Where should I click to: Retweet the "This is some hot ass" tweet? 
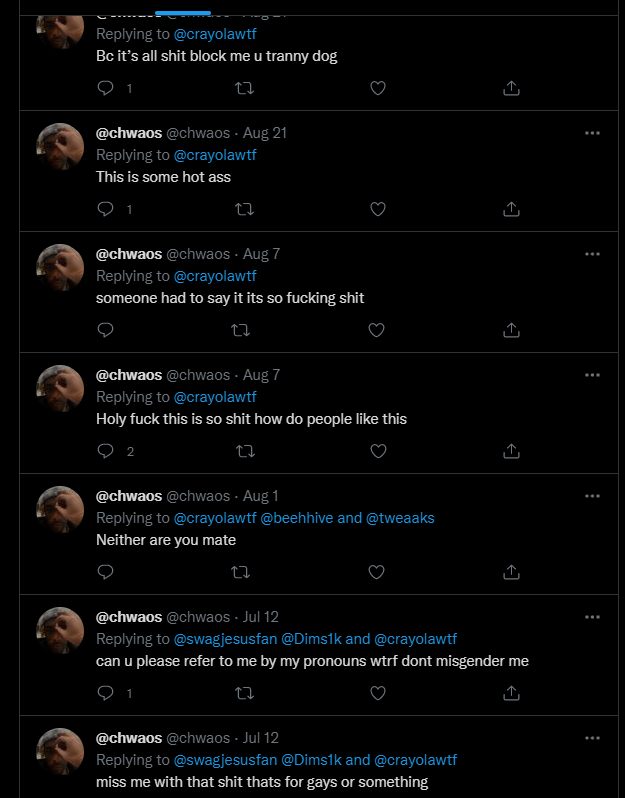(243, 209)
